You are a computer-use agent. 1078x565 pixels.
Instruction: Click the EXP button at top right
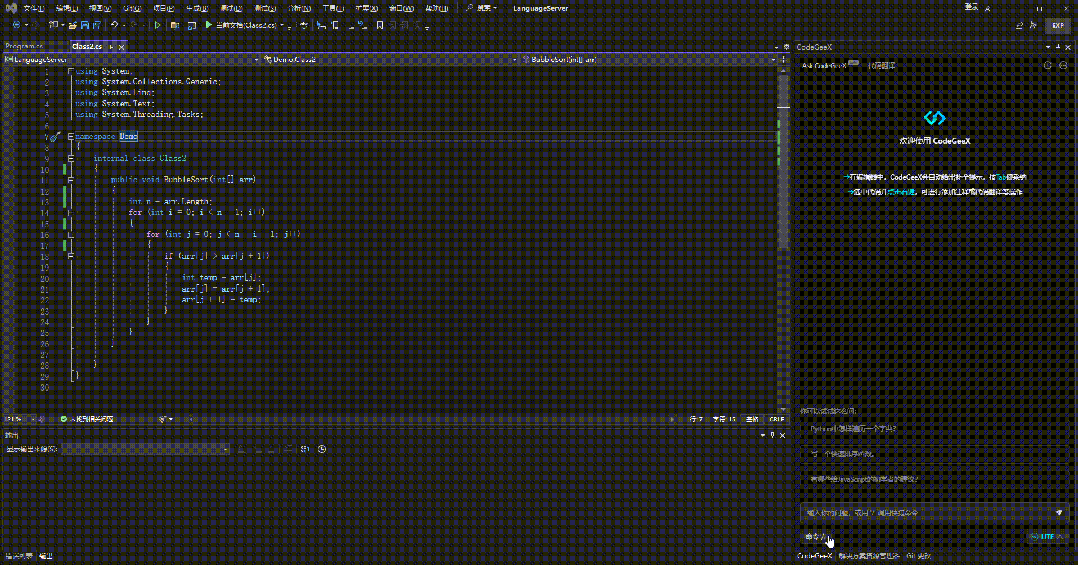(1056, 25)
